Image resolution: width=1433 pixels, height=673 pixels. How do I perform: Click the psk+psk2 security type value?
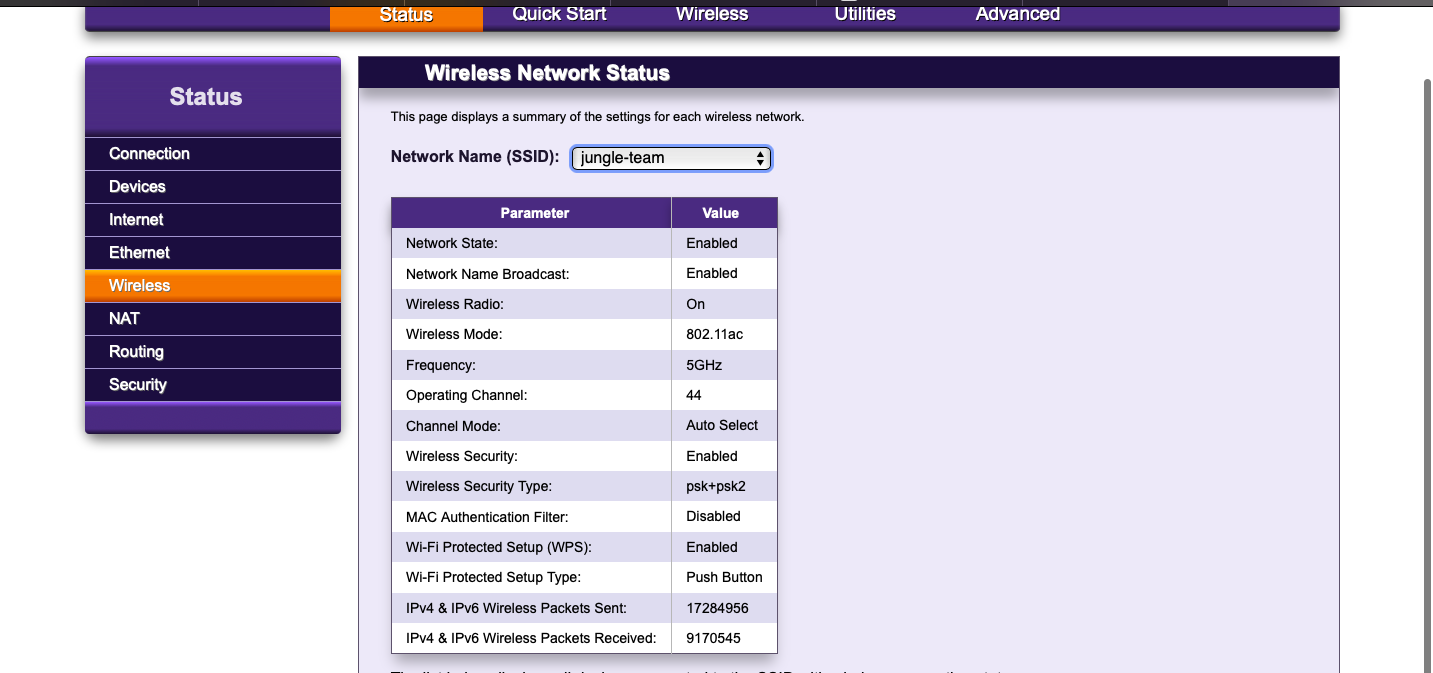point(716,486)
